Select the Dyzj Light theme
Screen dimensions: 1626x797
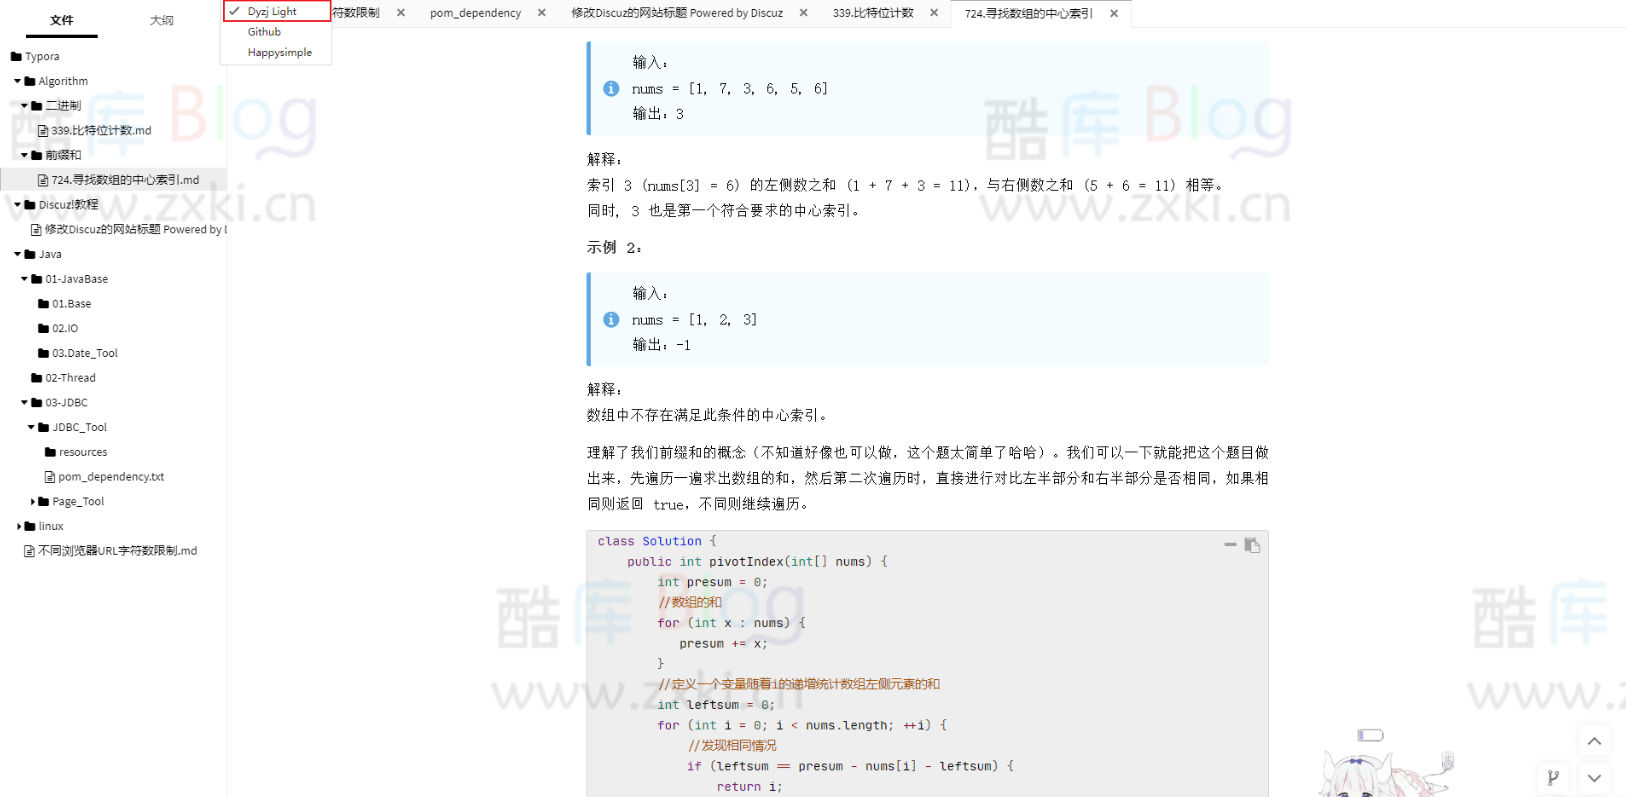coord(276,11)
